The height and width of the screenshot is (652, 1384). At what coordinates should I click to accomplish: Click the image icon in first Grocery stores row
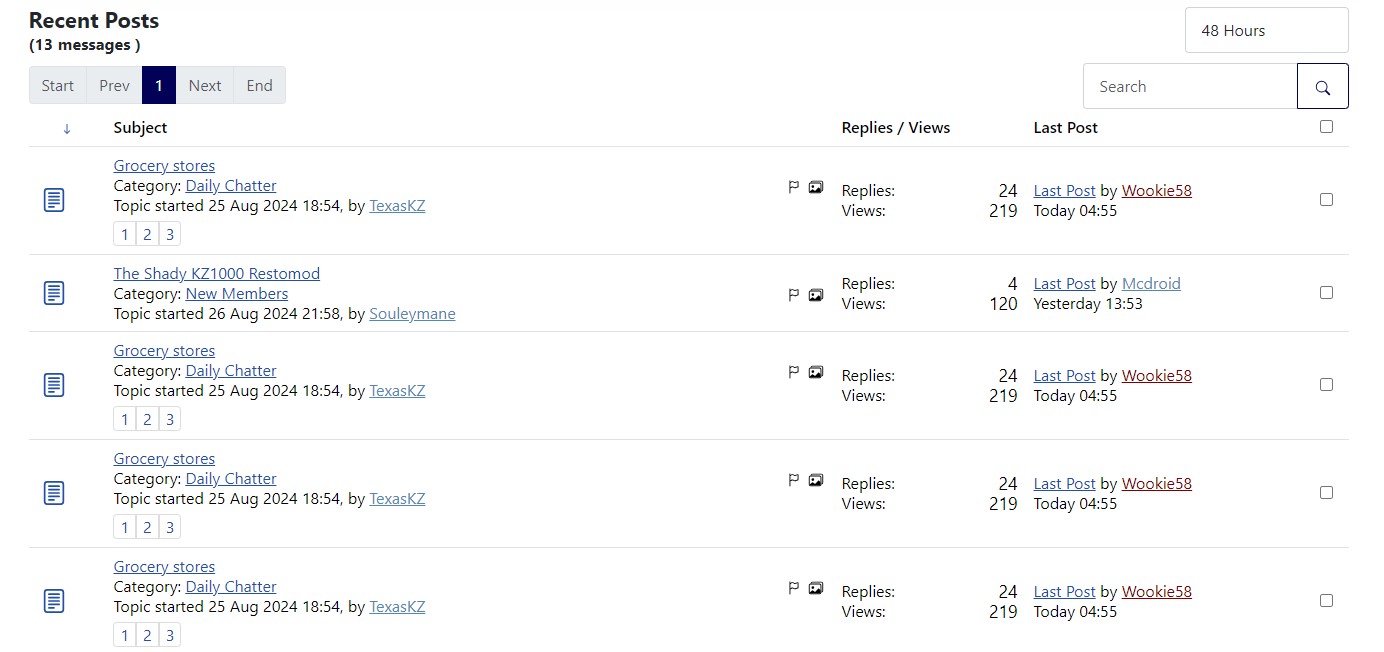click(816, 187)
